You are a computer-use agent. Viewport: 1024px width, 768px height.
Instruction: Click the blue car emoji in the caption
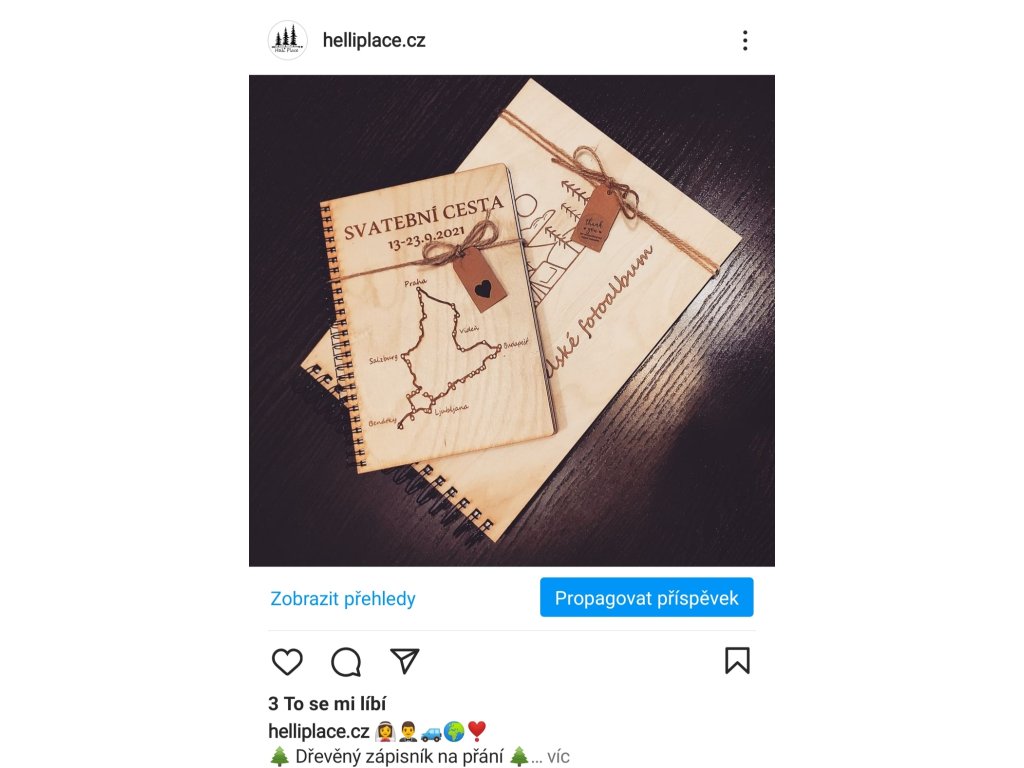click(x=430, y=731)
